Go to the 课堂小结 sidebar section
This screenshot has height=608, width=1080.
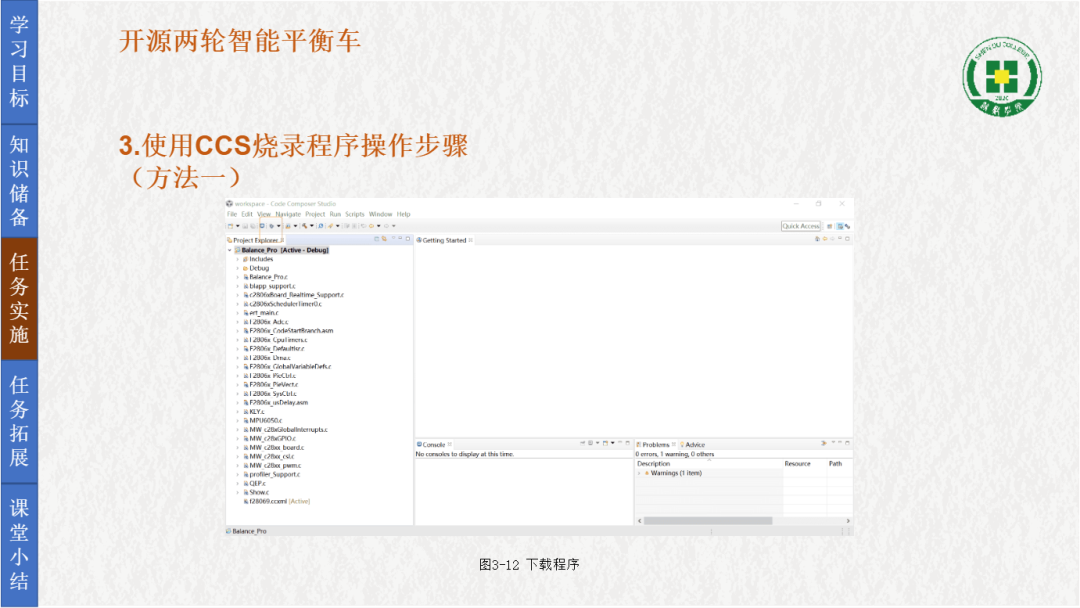point(19,545)
